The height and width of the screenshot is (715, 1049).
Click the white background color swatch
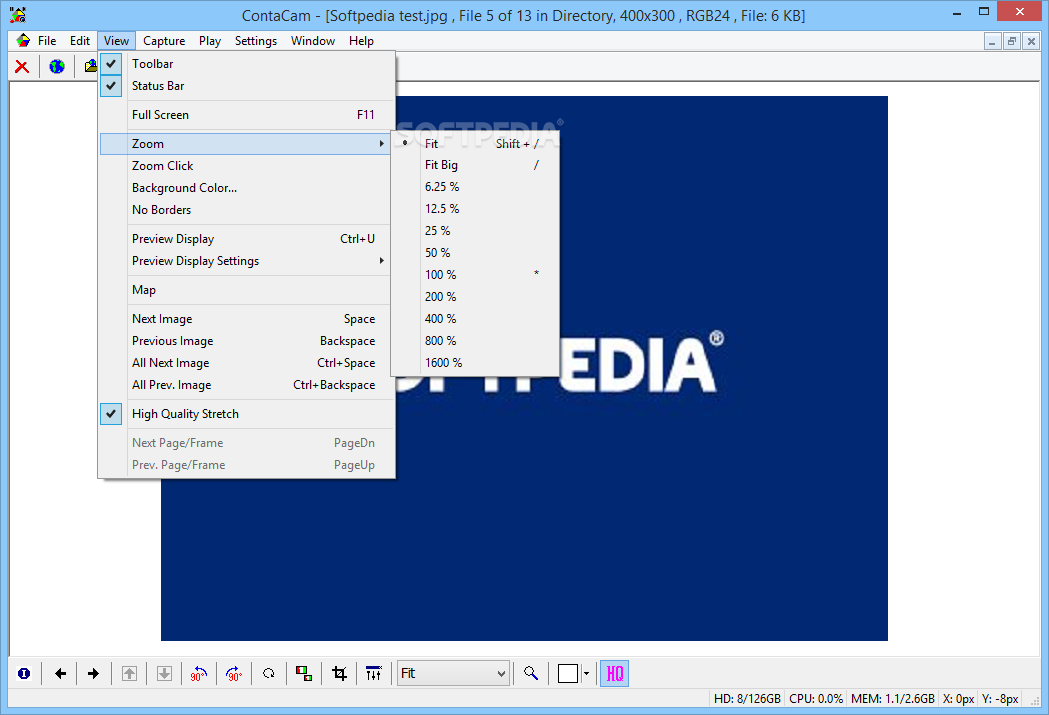click(x=567, y=674)
